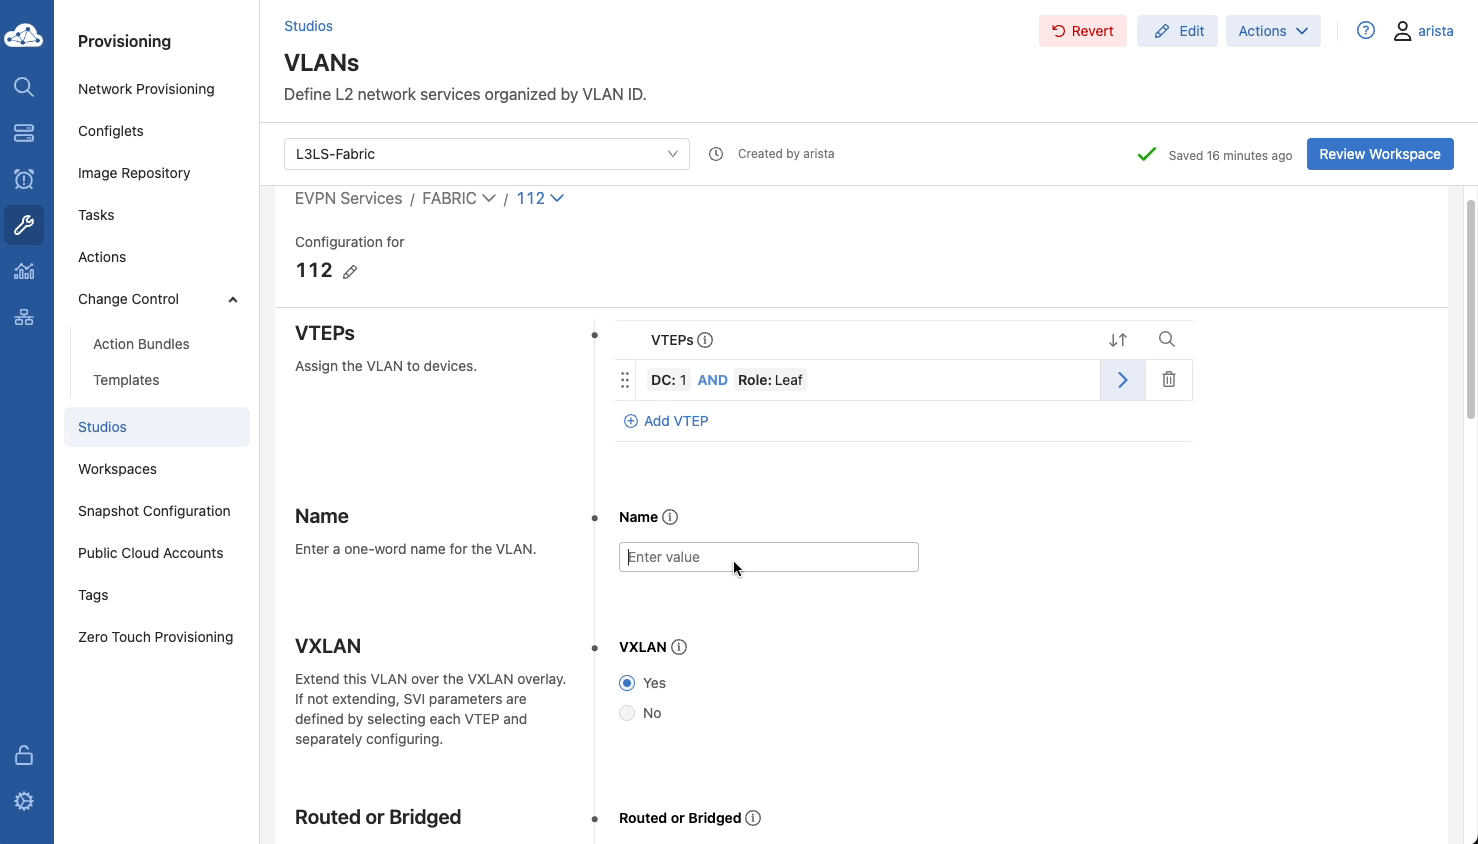
Task: Go to Workspaces in sidebar
Action: pyautogui.click(x=117, y=469)
